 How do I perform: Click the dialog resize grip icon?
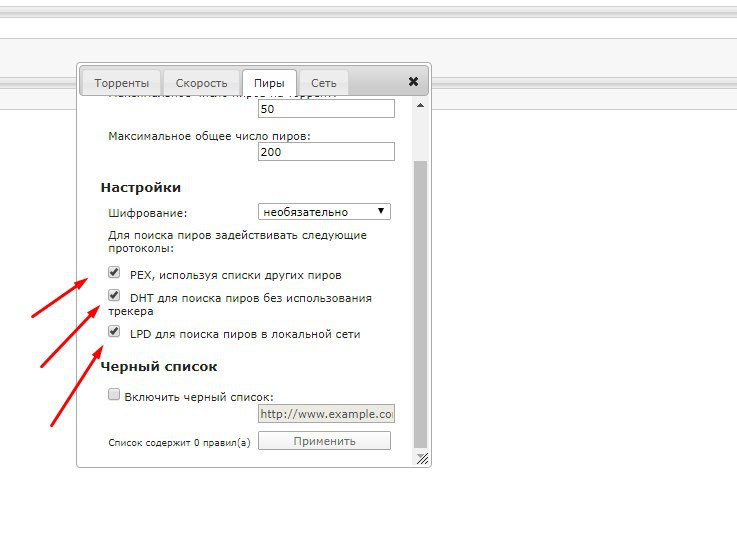(422, 459)
